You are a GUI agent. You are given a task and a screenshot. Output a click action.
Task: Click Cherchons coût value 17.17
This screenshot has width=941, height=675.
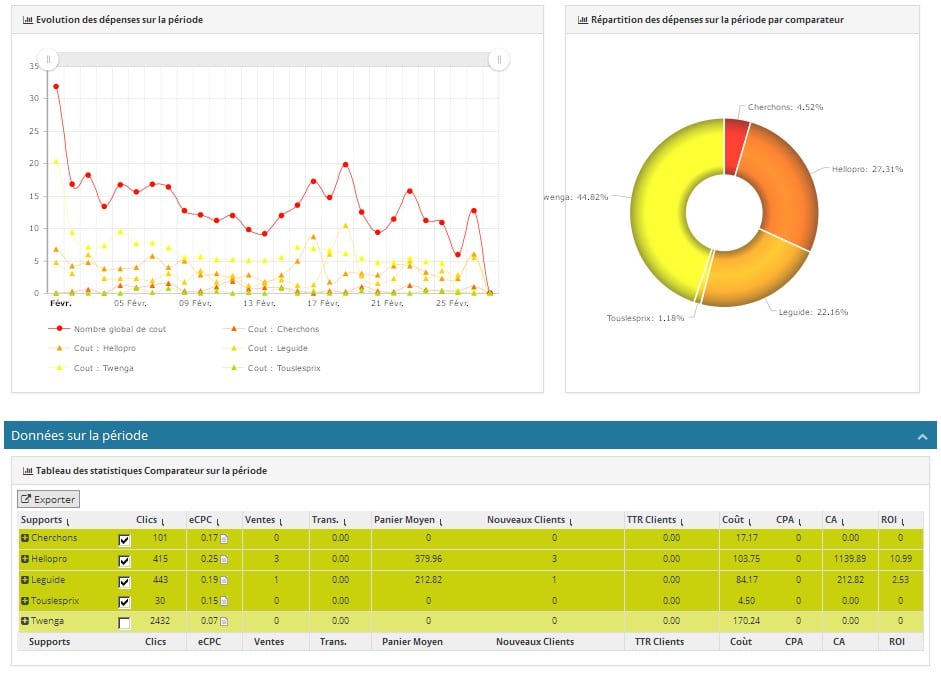[x=747, y=538]
